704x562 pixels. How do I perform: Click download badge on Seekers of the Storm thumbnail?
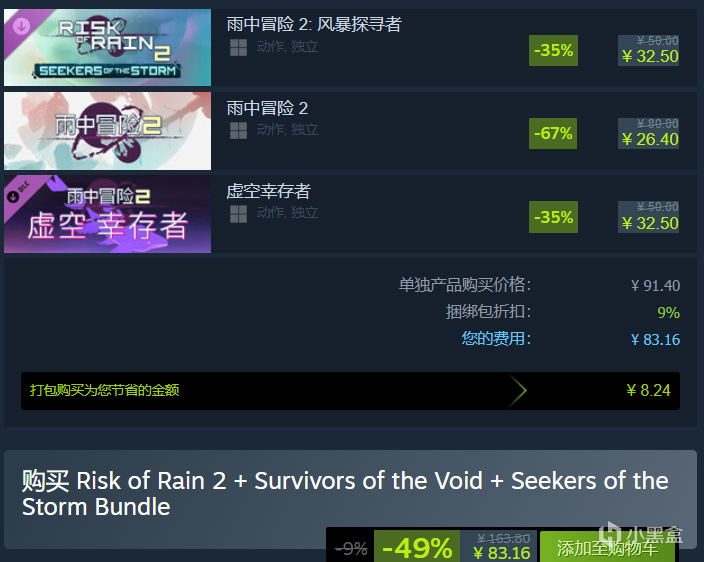(21, 26)
